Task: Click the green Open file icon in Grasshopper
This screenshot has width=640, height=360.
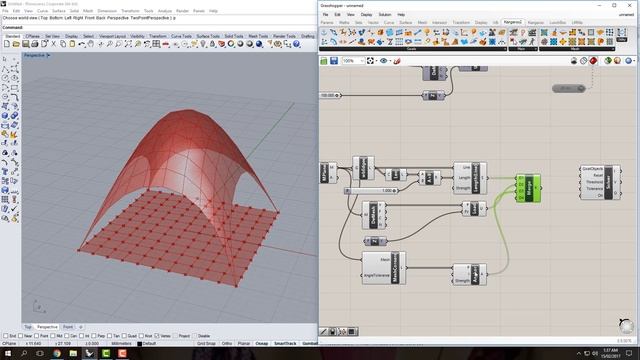Action: coord(324,61)
